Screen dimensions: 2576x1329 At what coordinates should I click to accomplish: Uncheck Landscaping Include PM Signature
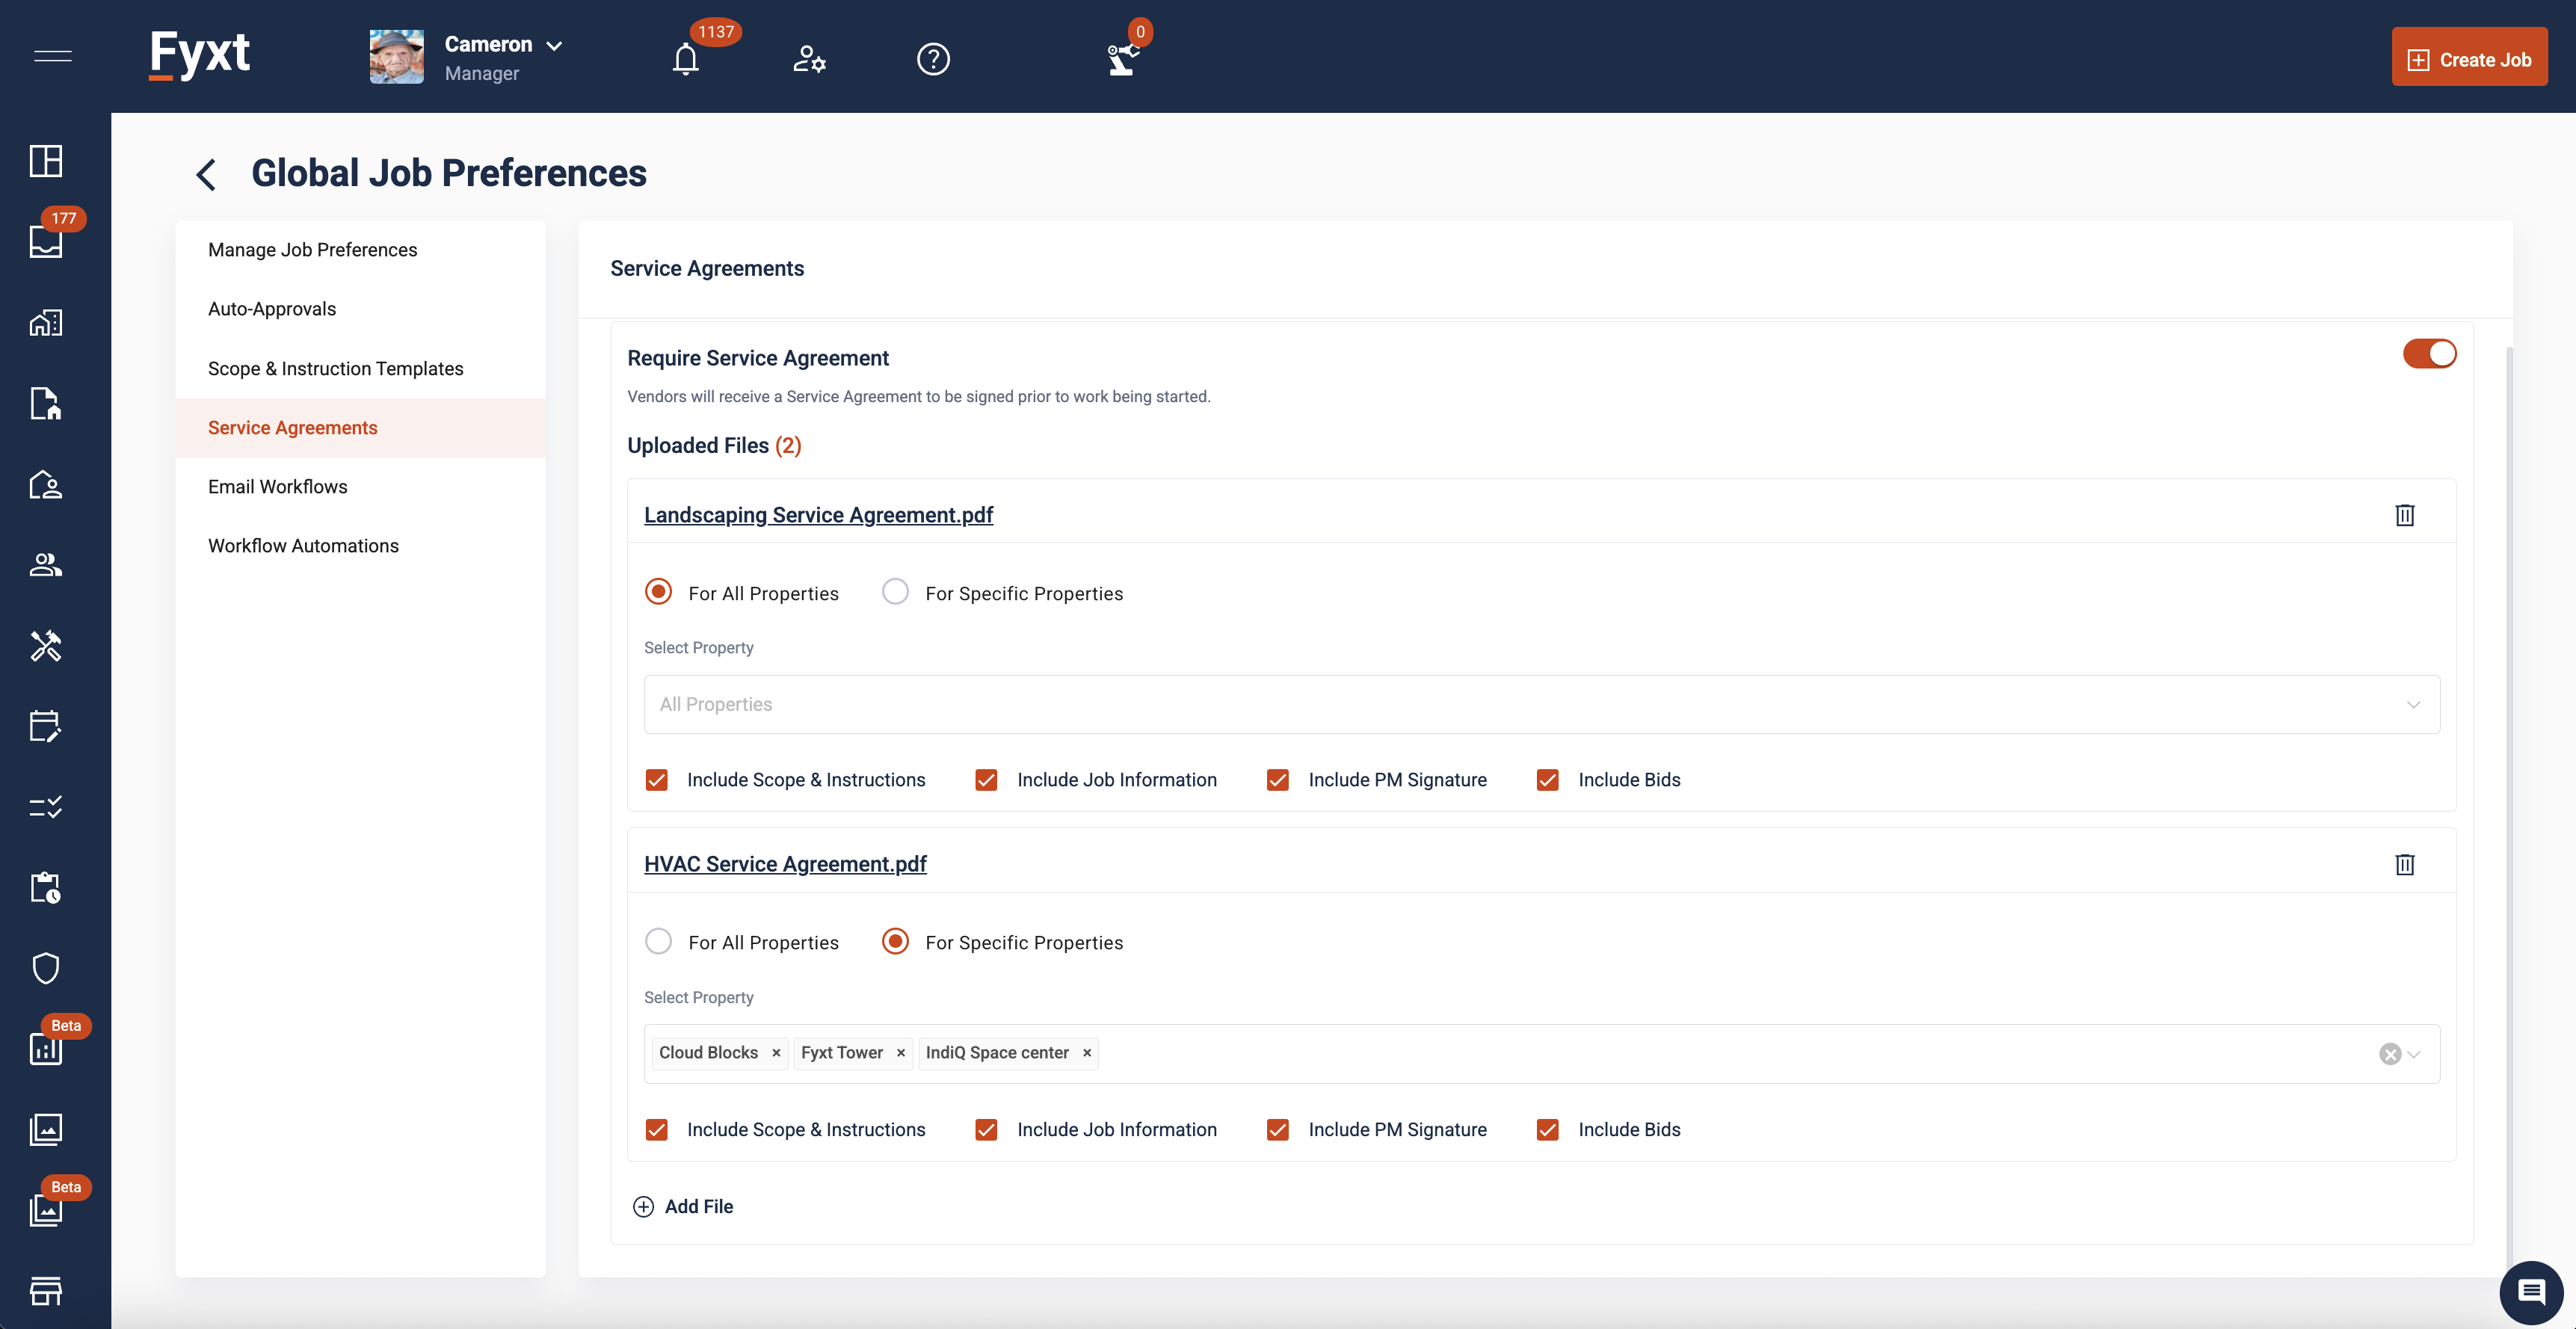click(1277, 780)
